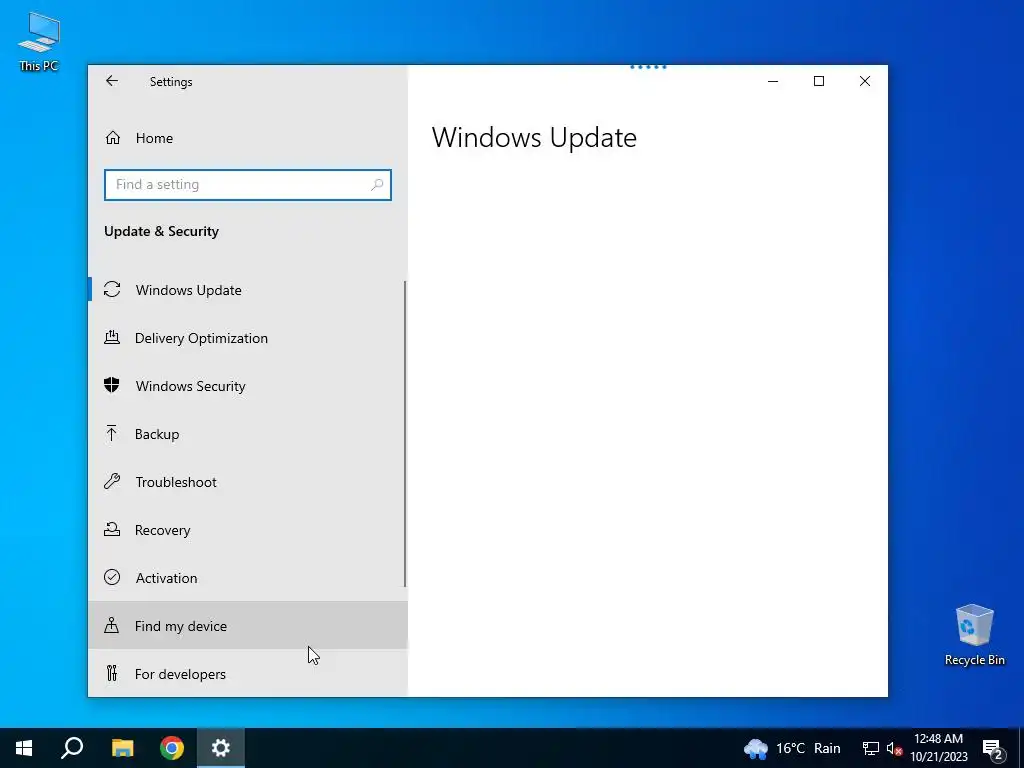Minimize the Settings window
Viewport: 1024px width, 768px height.
(773, 81)
